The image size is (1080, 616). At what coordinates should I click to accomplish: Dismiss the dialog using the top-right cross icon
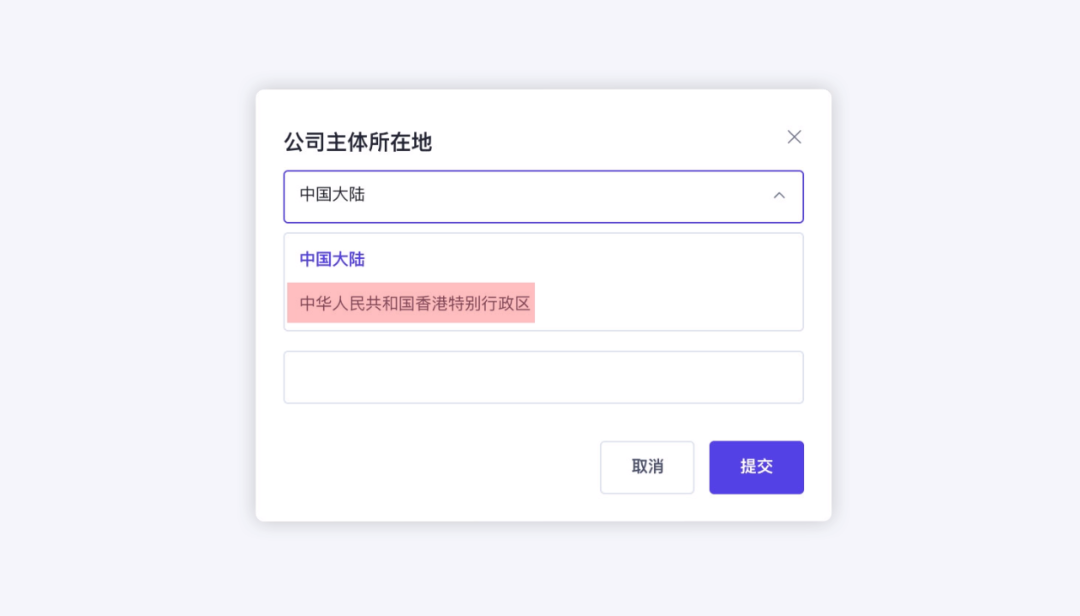point(794,137)
